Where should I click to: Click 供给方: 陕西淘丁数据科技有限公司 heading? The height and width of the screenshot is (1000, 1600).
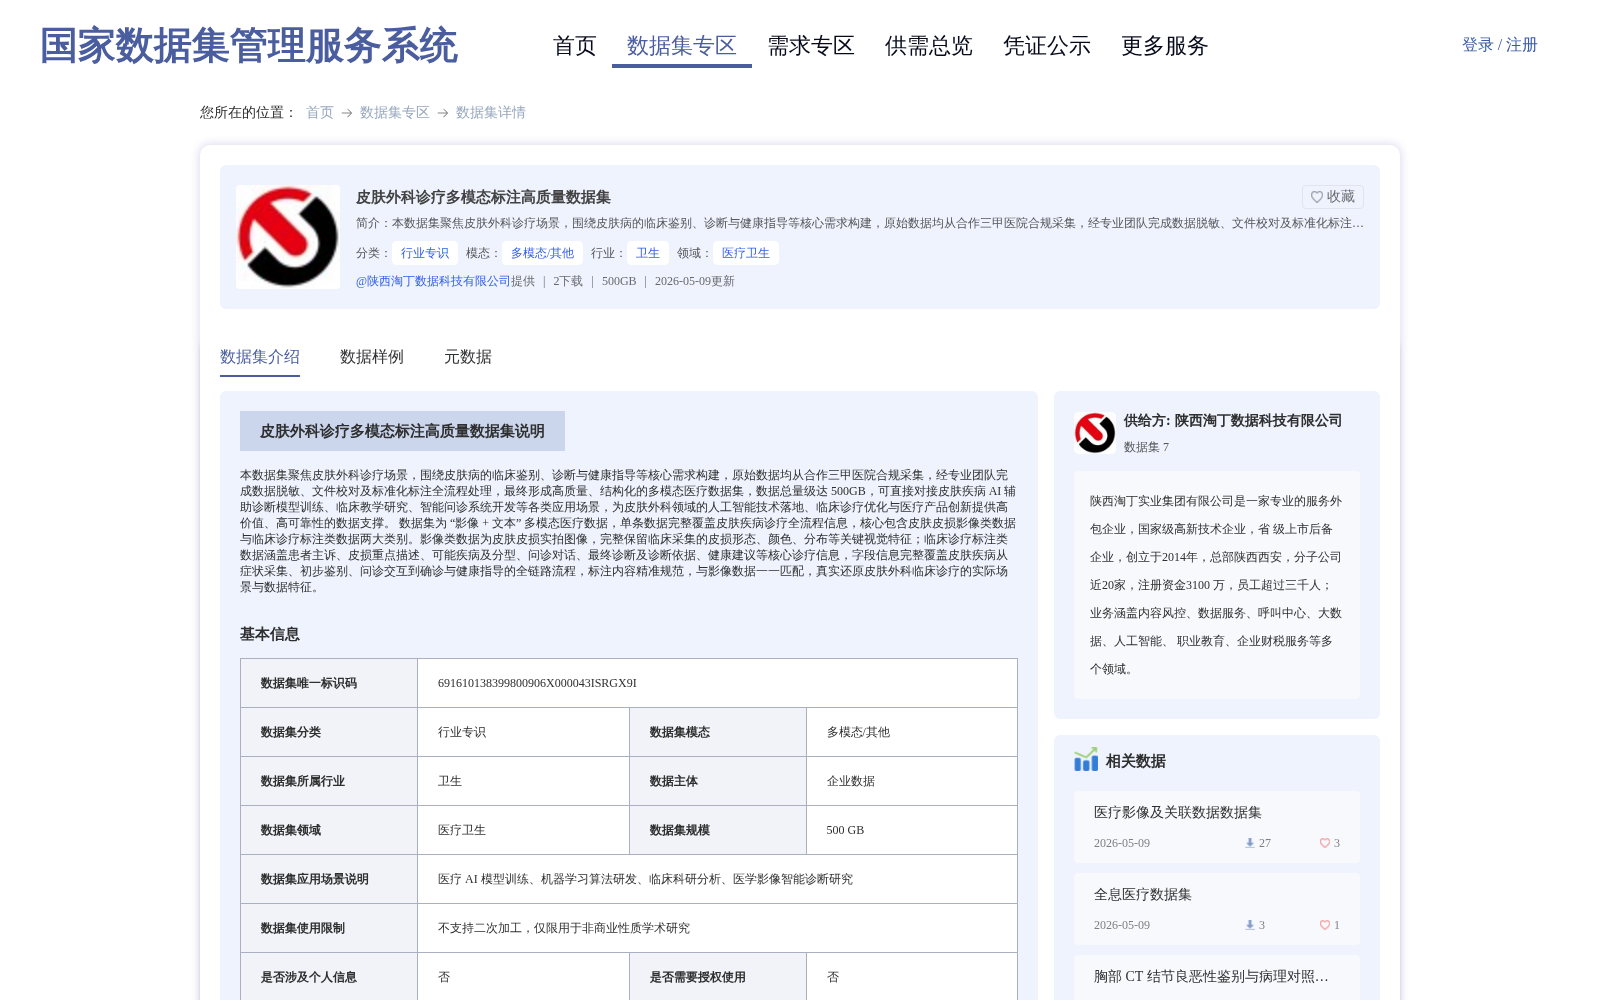pos(1233,421)
